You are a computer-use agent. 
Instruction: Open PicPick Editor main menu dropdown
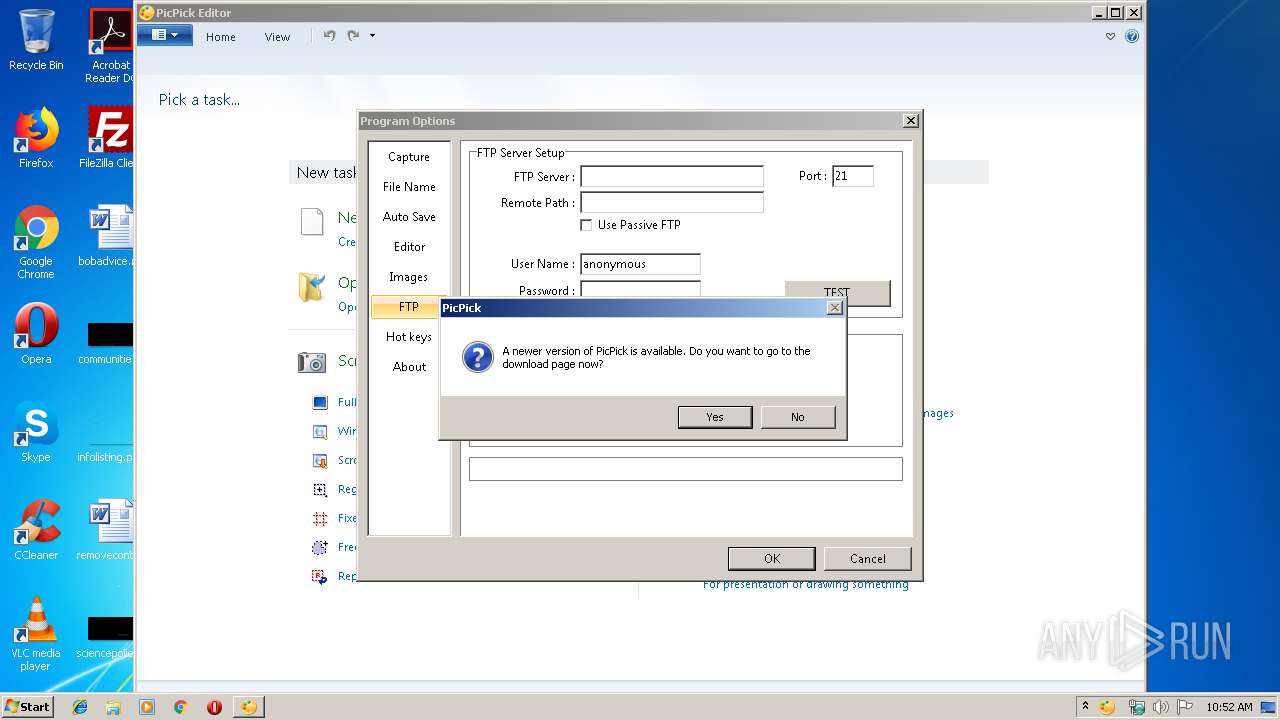point(164,35)
